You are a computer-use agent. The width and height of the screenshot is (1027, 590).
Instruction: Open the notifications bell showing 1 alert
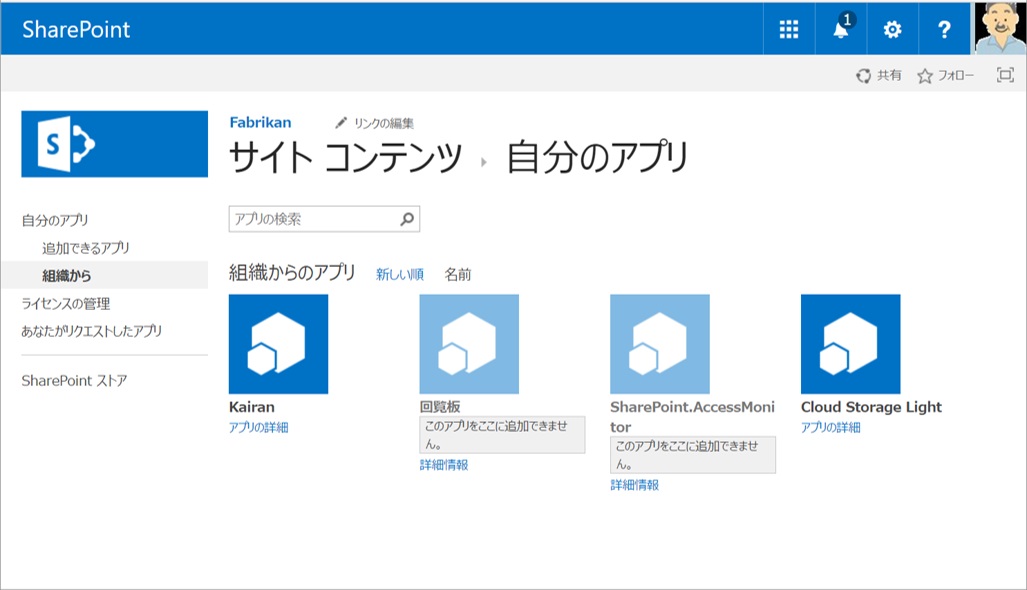click(840, 28)
